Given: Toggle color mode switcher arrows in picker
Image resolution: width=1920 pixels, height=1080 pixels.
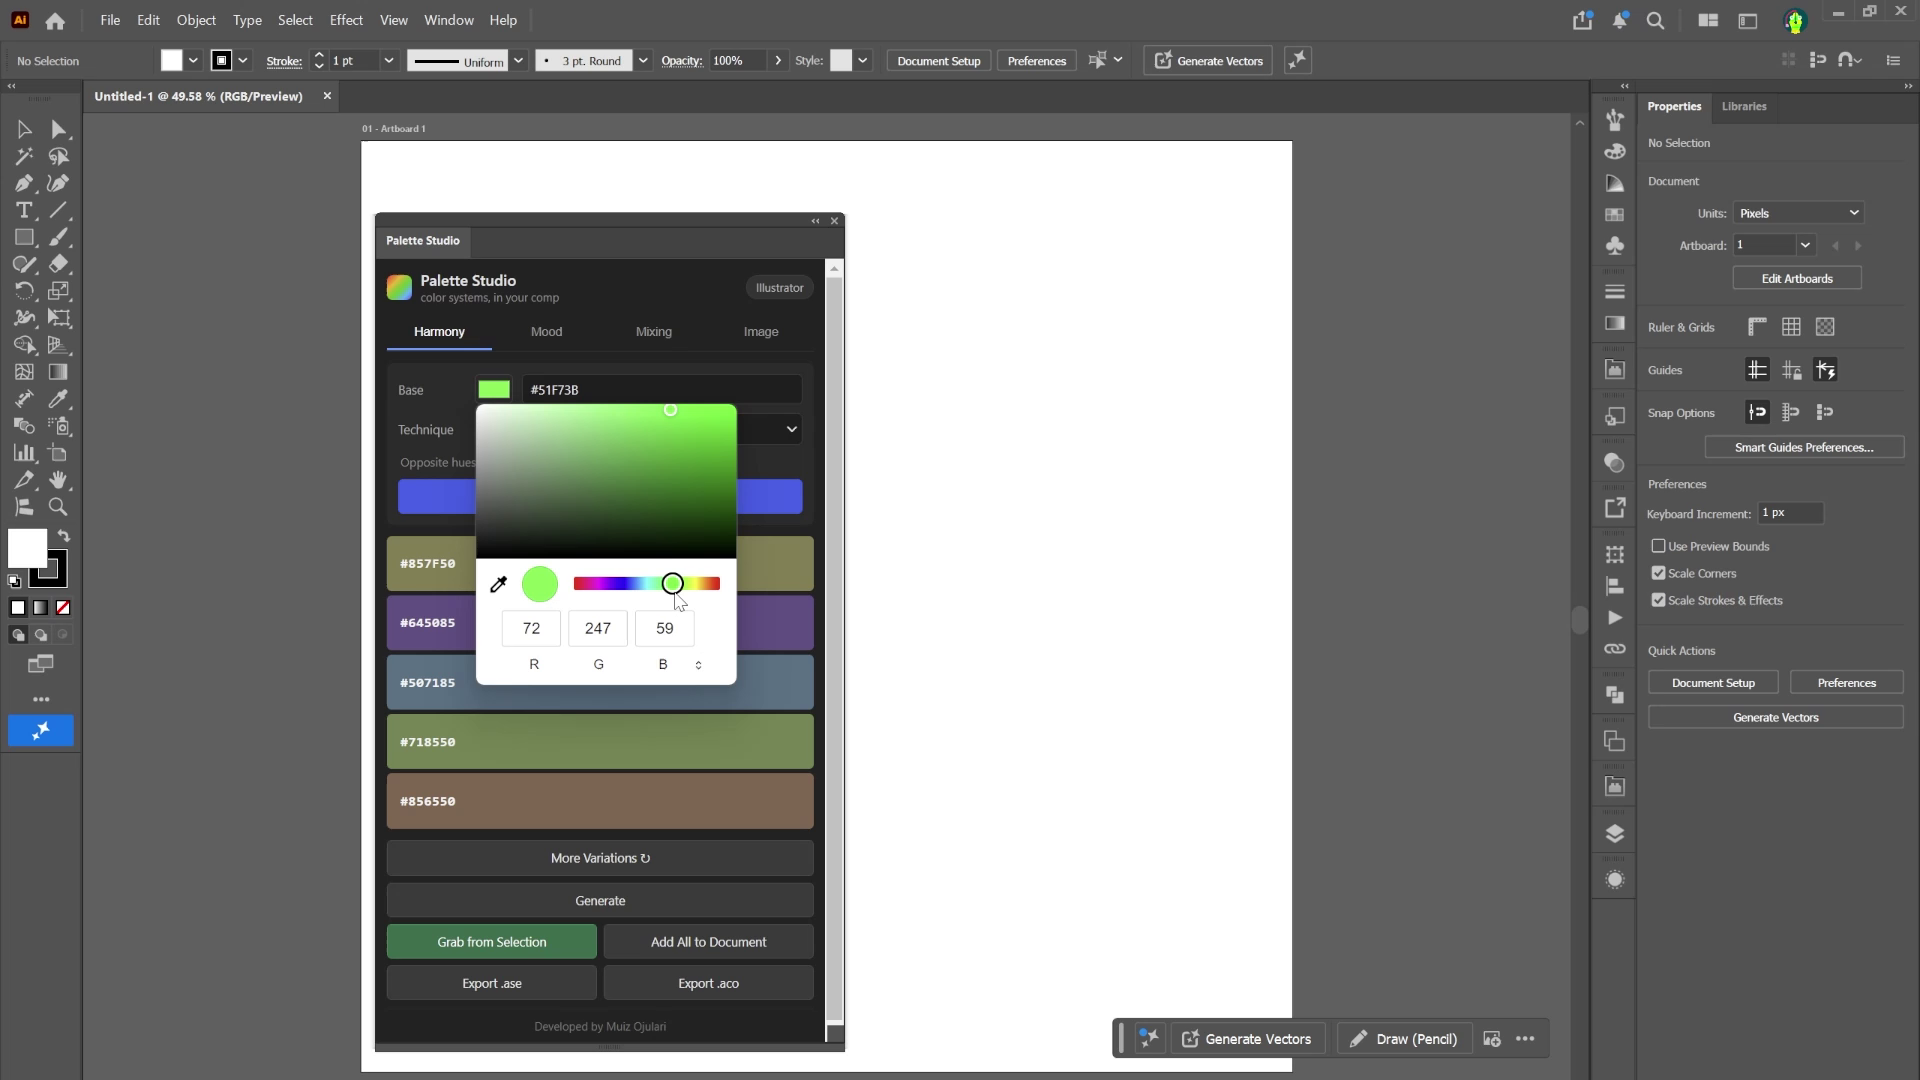Looking at the screenshot, I should (x=698, y=665).
